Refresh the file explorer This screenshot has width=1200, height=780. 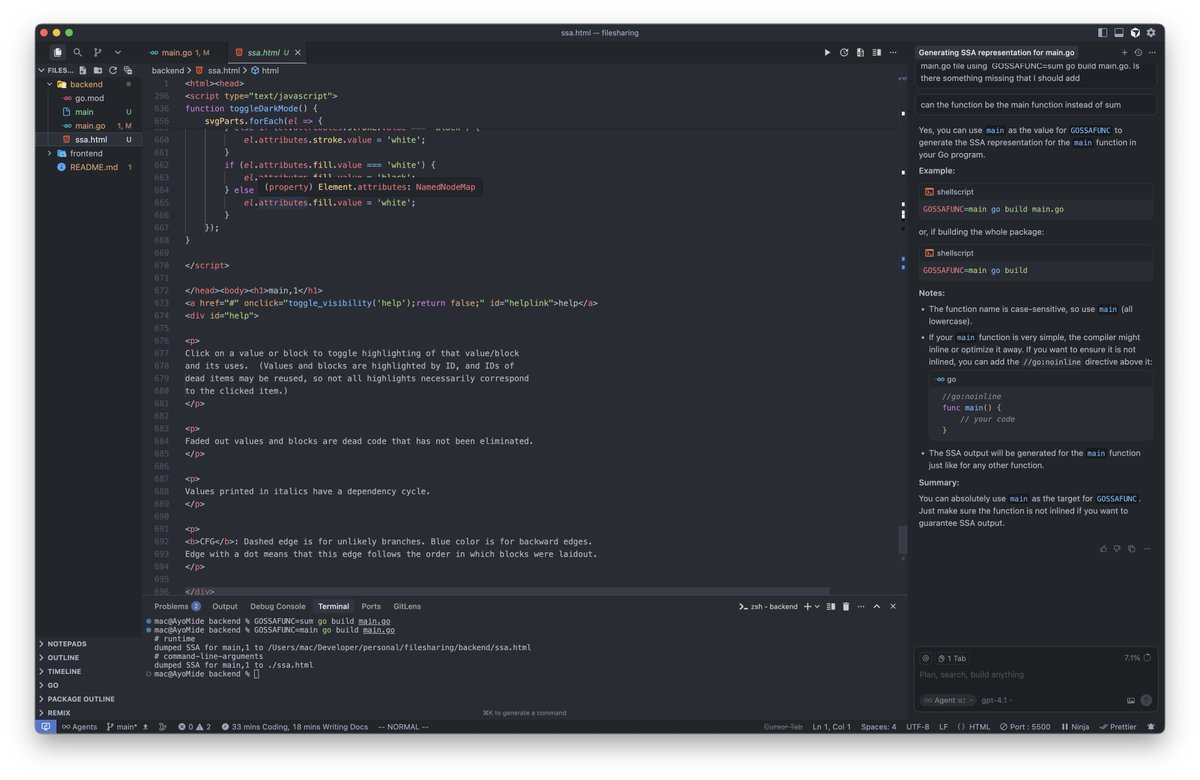112,71
